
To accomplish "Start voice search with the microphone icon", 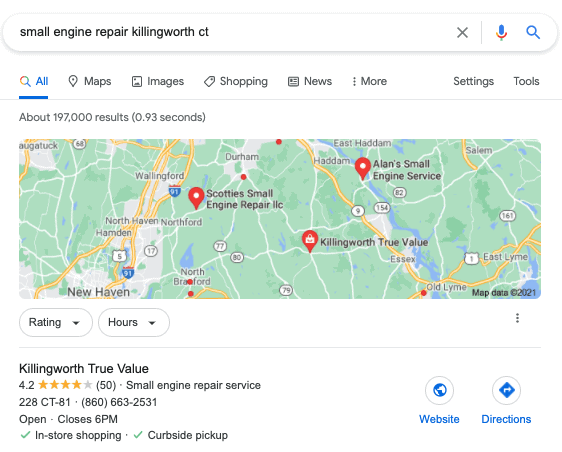I will point(501,33).
